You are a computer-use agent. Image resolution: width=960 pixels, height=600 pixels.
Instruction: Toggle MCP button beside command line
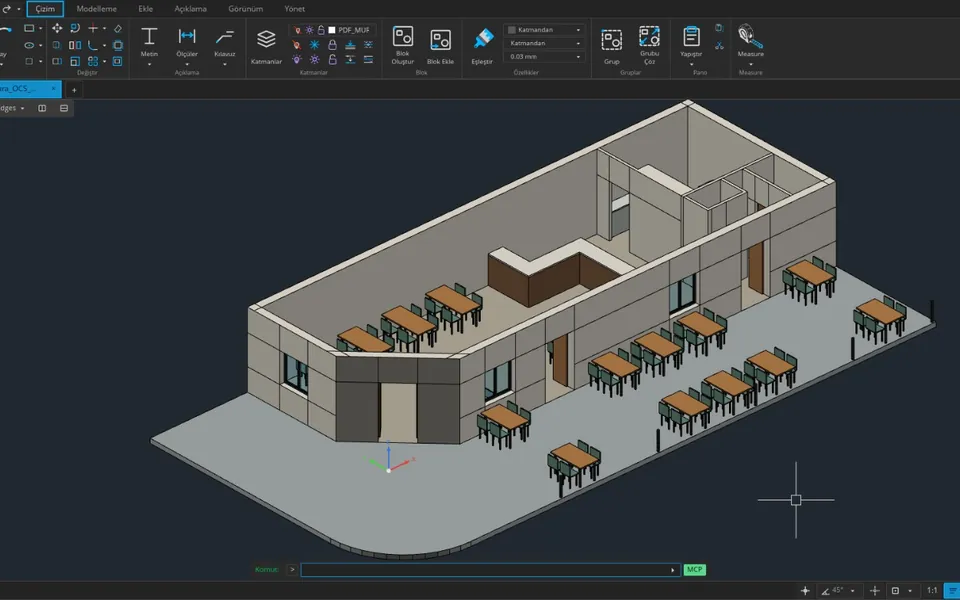[x=694, y=569]
